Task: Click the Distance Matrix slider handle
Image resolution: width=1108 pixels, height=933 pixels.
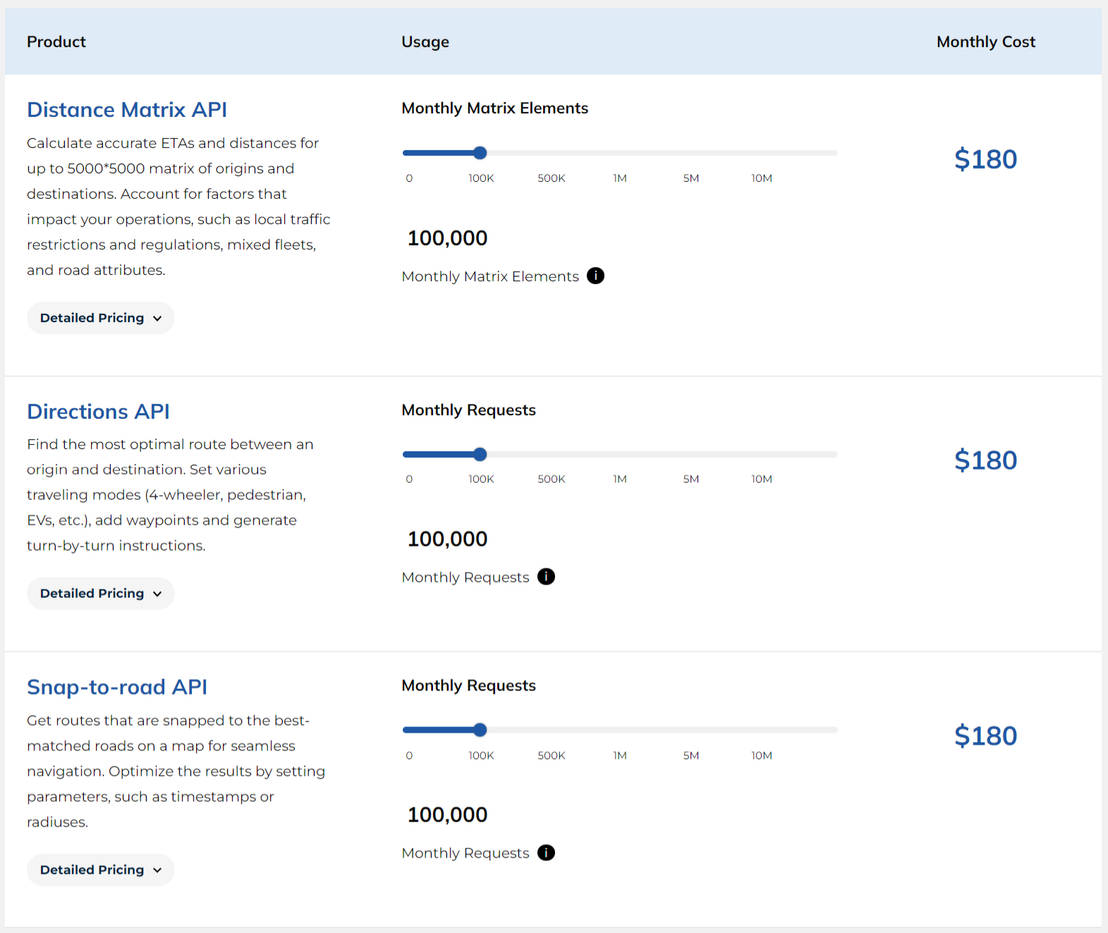Action: 480,152
